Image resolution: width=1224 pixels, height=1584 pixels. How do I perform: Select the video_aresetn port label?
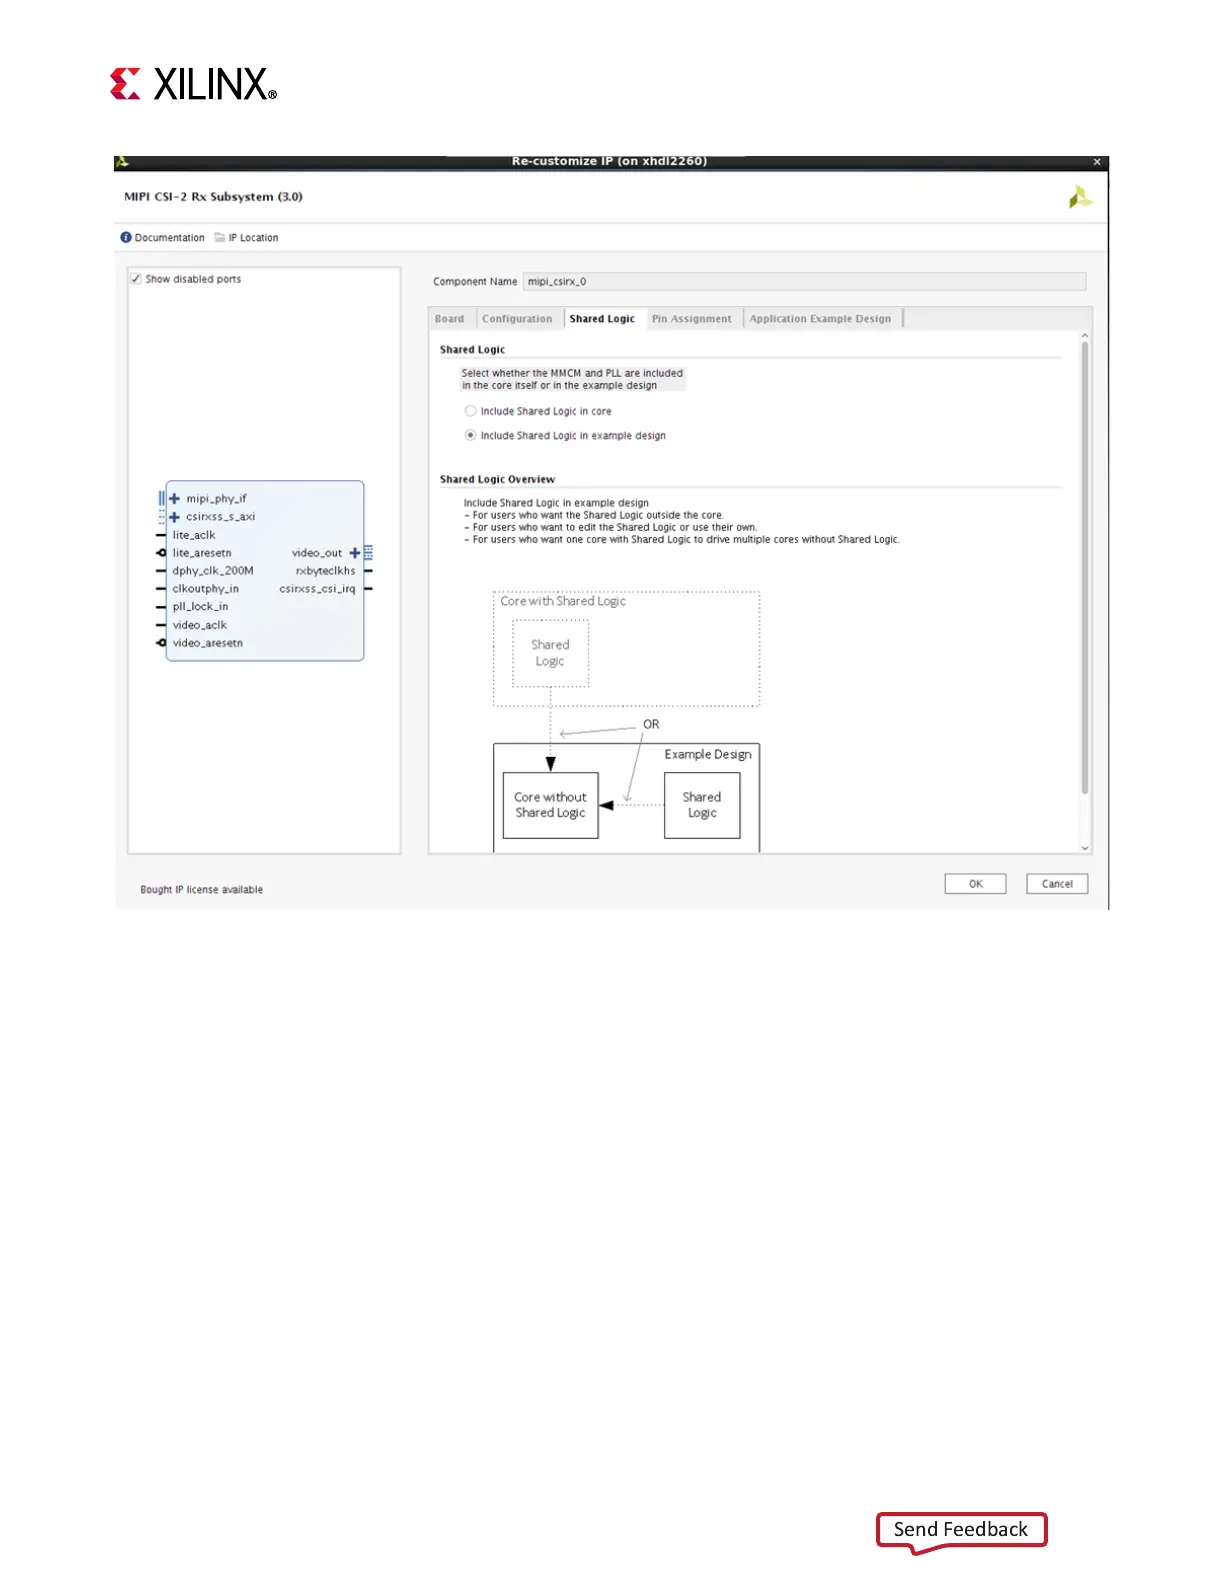tap(208, 643)
